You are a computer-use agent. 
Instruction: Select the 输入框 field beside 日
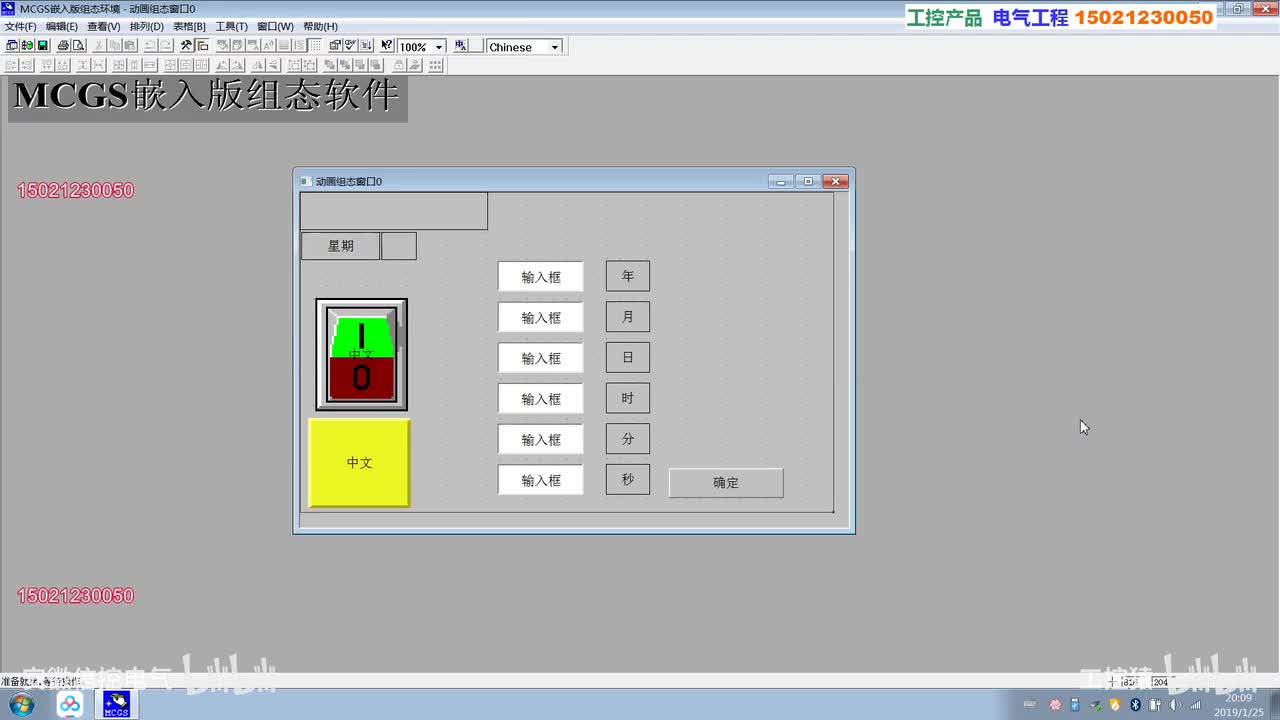(541, 358)
